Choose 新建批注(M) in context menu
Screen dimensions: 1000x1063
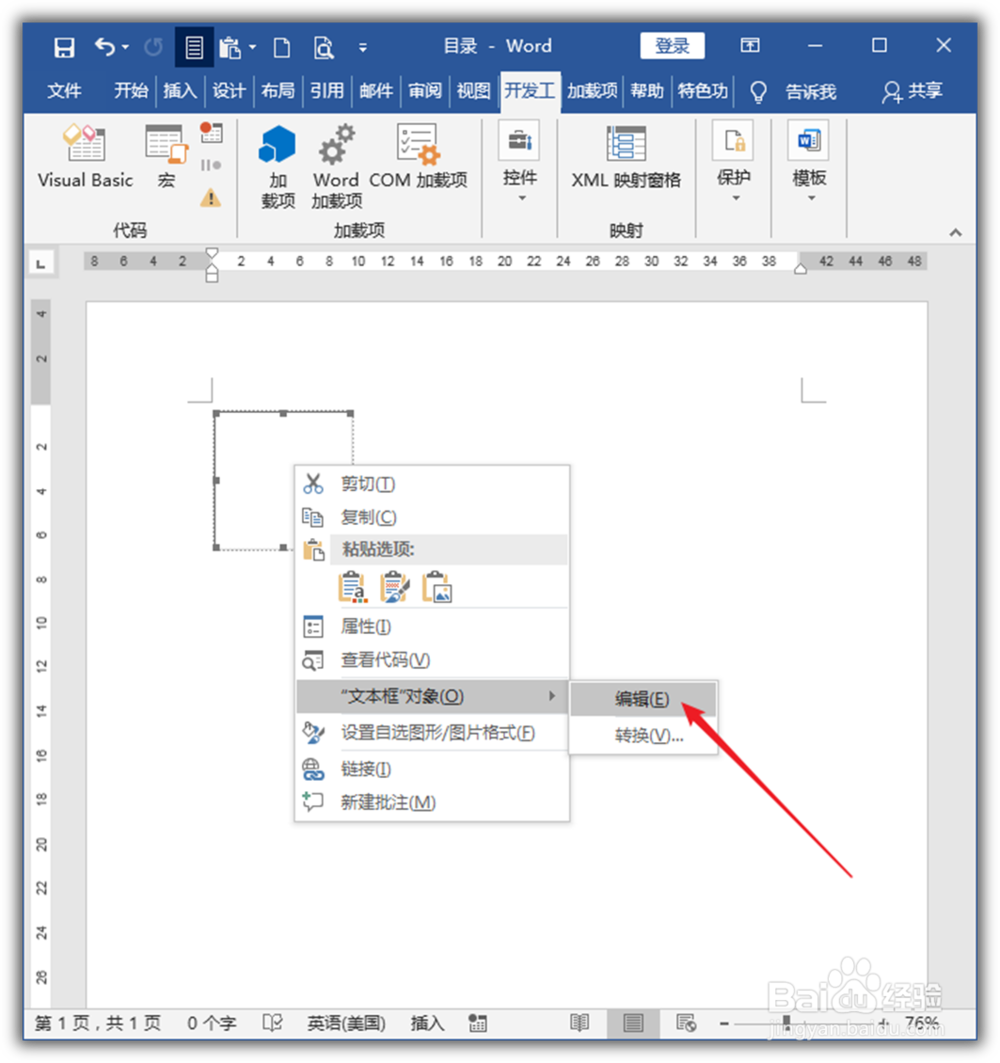(x=433, y=803)
